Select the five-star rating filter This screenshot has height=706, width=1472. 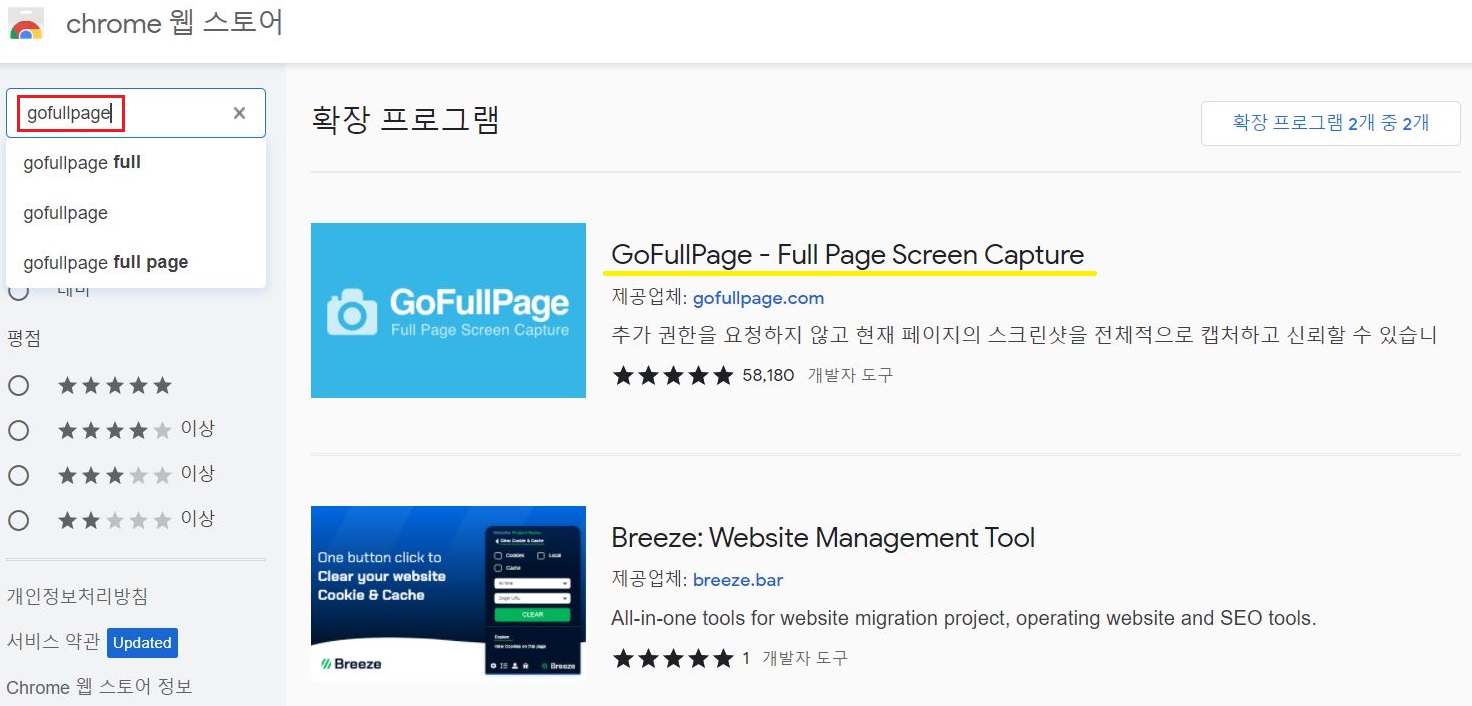pos(18,385)
